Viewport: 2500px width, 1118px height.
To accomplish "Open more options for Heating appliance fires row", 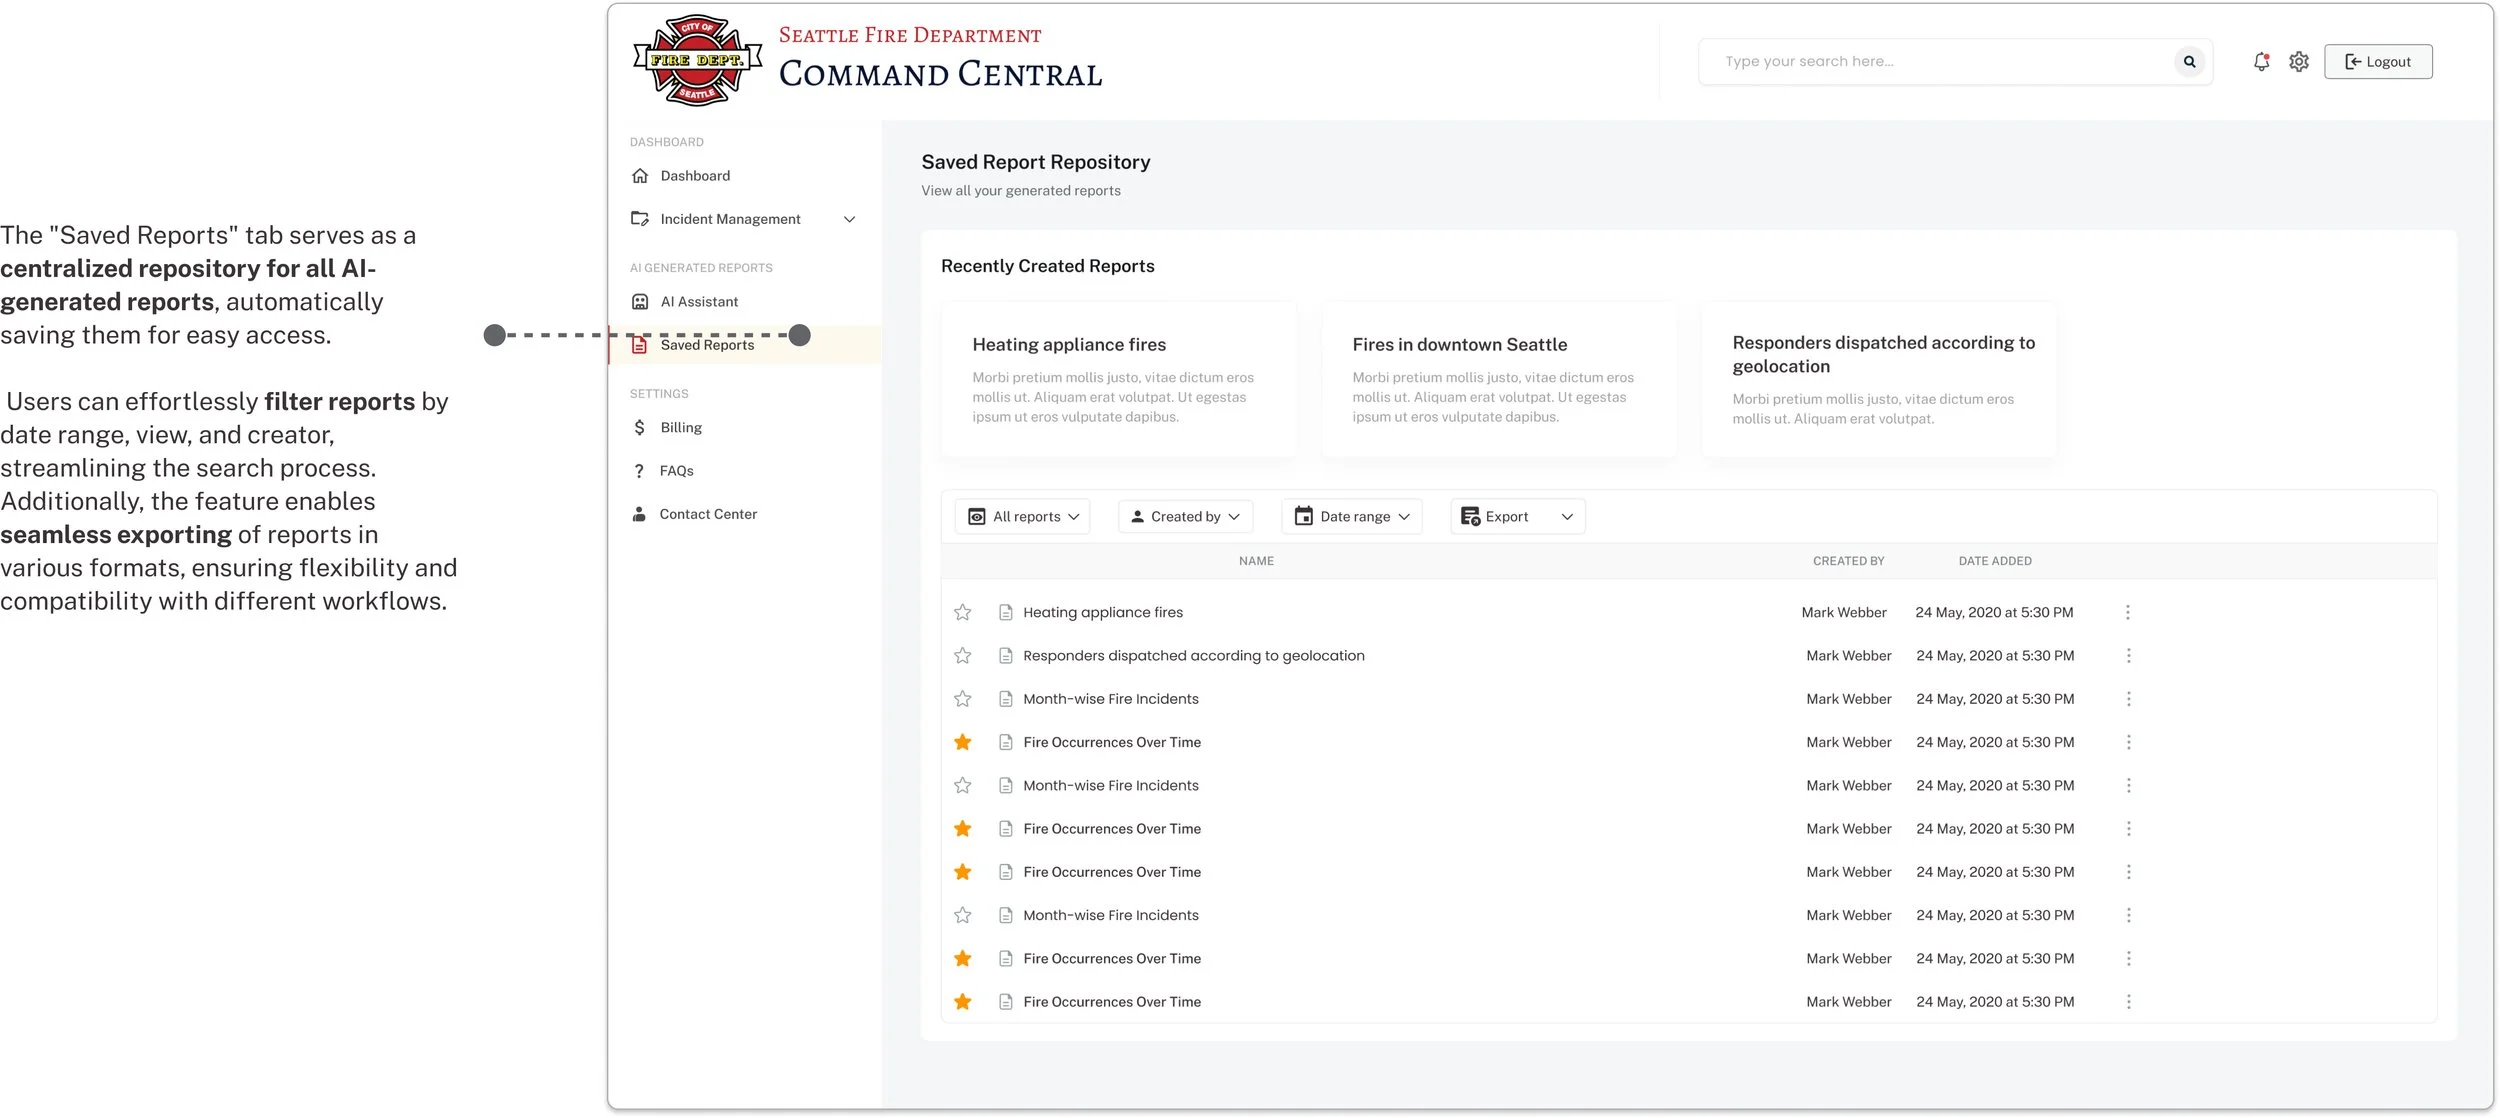I will point(2127,612).
